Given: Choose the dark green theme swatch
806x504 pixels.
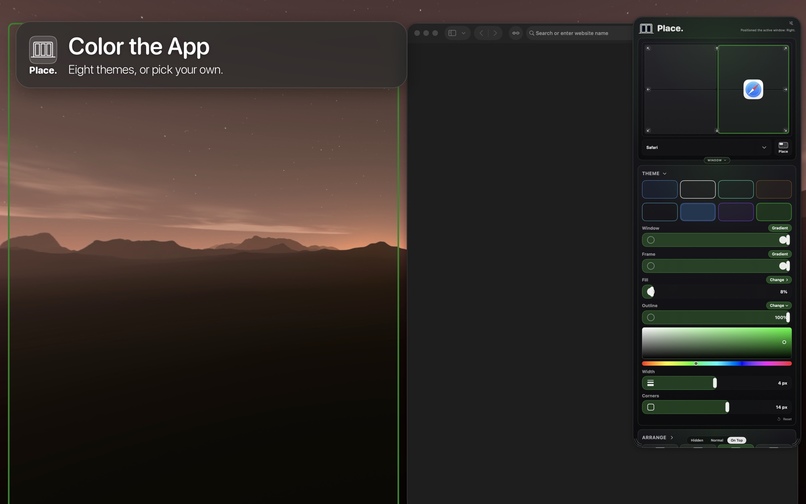Looking at the screenshot, I should [774, 212].
